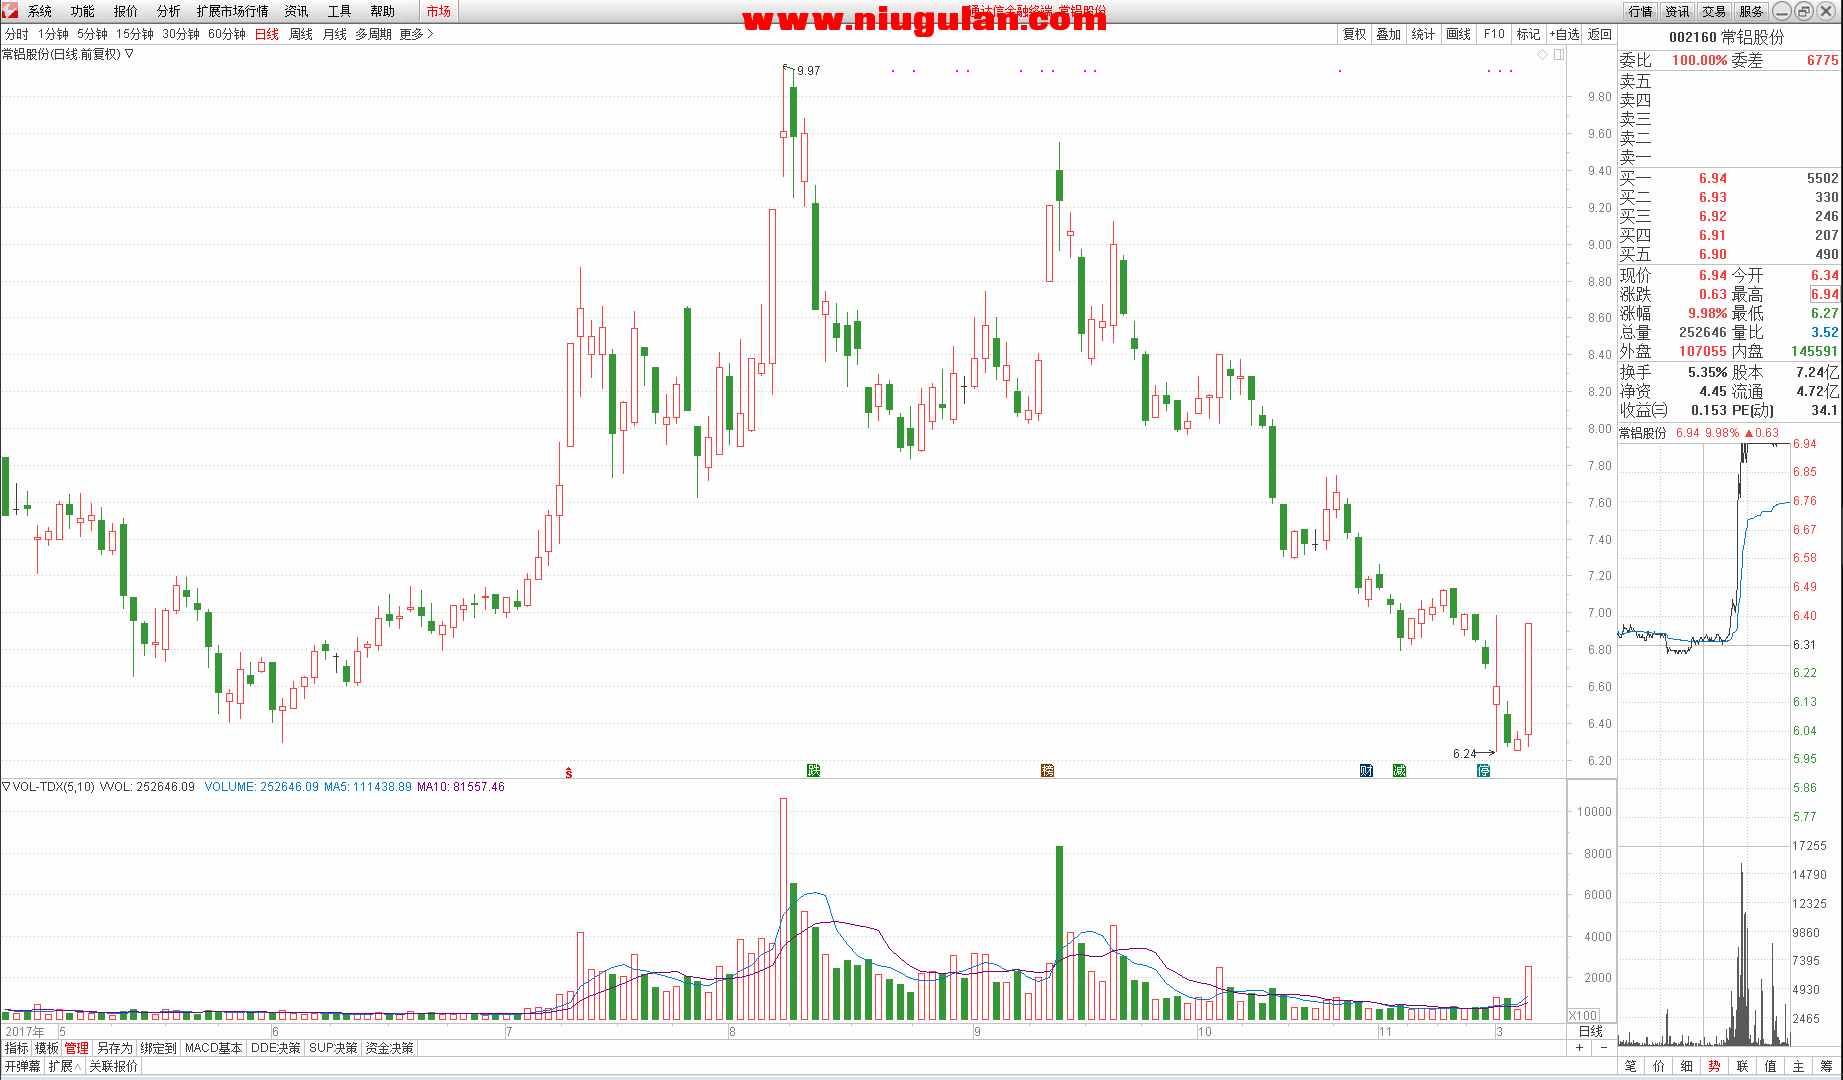Click the 交易 trading button
This screenshot has height=1080, width=1843.
coord(1715,11)
